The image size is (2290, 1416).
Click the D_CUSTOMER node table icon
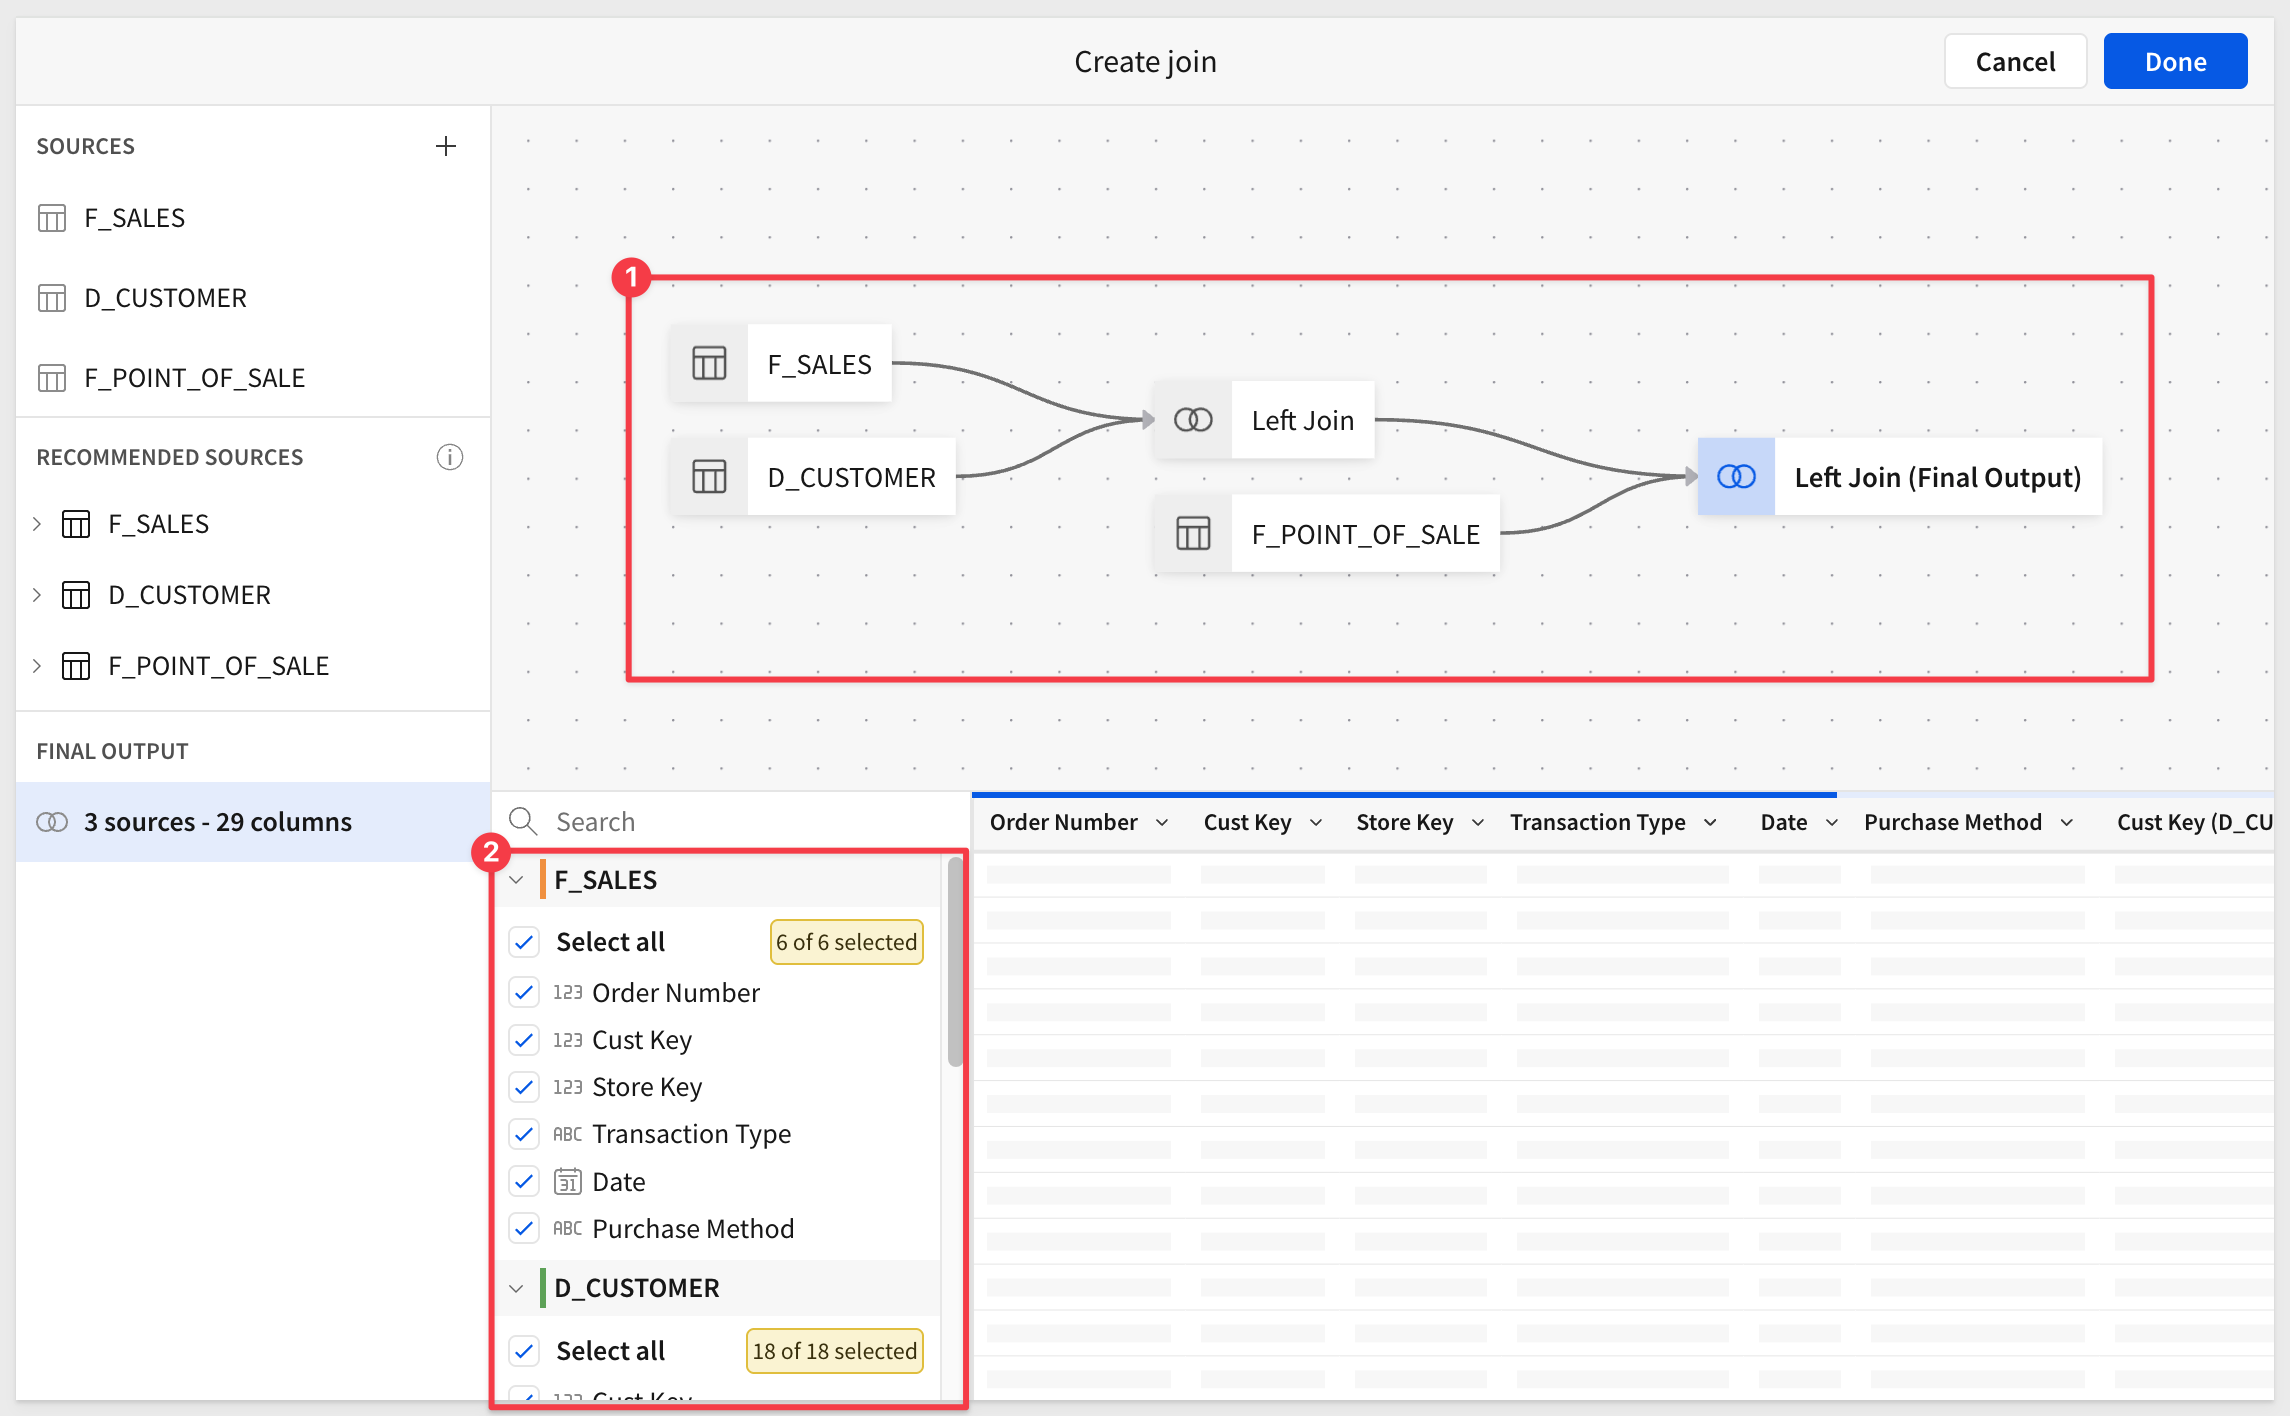(x=709, y=477)
